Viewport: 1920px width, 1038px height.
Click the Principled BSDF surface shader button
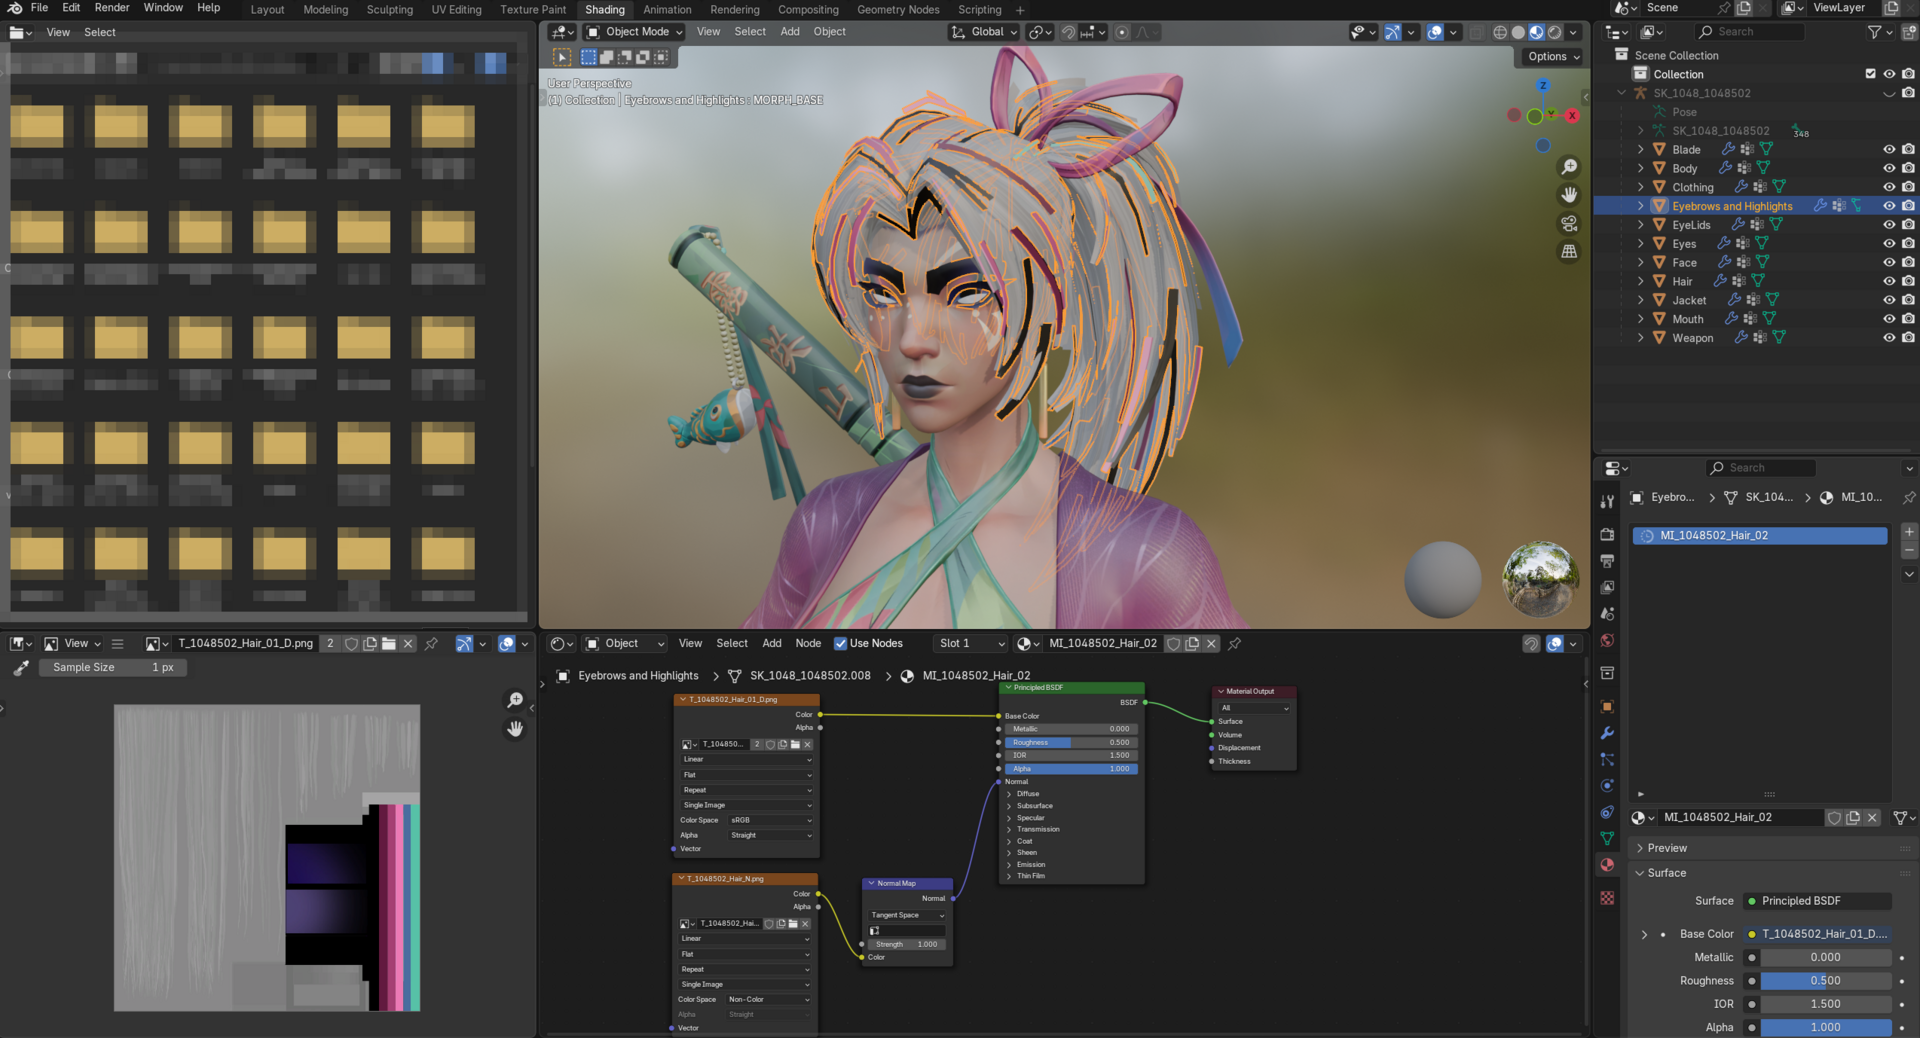[1817, 901]
